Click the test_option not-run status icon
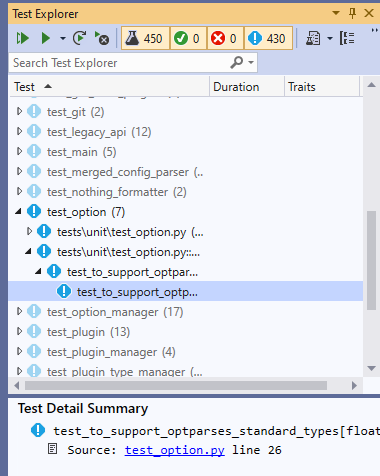Viewport: 380px width, 476px height. 34,211
